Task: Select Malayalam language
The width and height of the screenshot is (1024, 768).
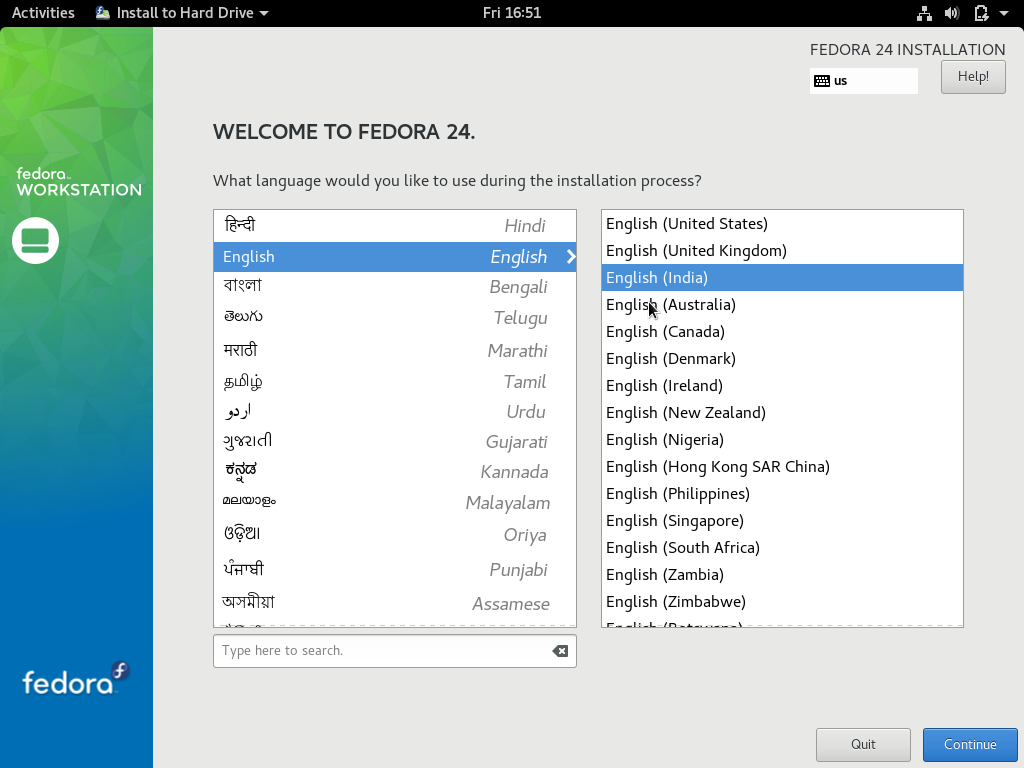Action: pyautogui.click(x=394, y=503)
